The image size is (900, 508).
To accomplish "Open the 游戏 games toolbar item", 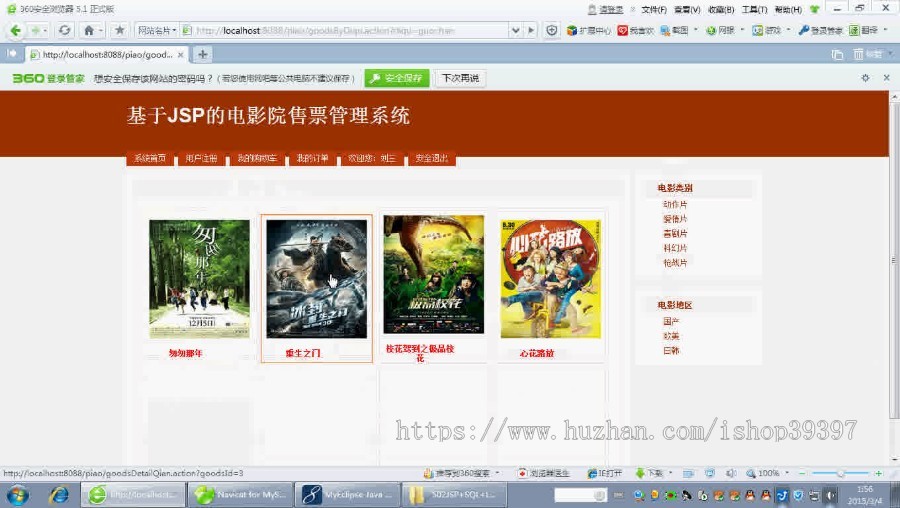I will (766, 30).
